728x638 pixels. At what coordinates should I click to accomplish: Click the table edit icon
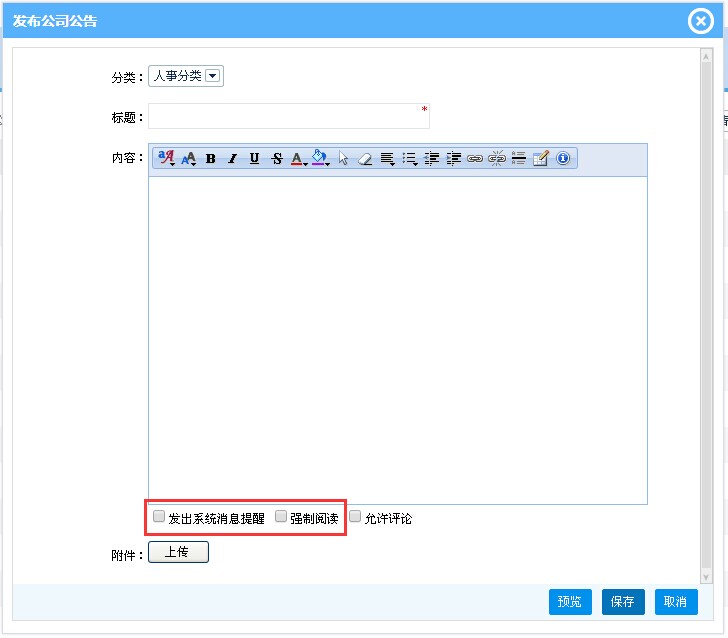click(540, 158)
